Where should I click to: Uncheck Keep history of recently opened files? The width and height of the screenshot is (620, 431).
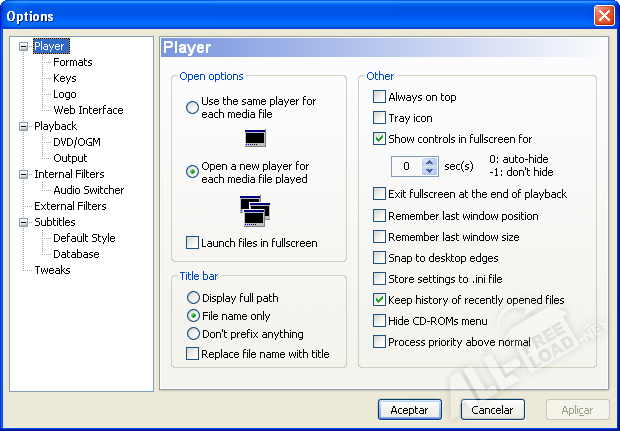(379, 300)
